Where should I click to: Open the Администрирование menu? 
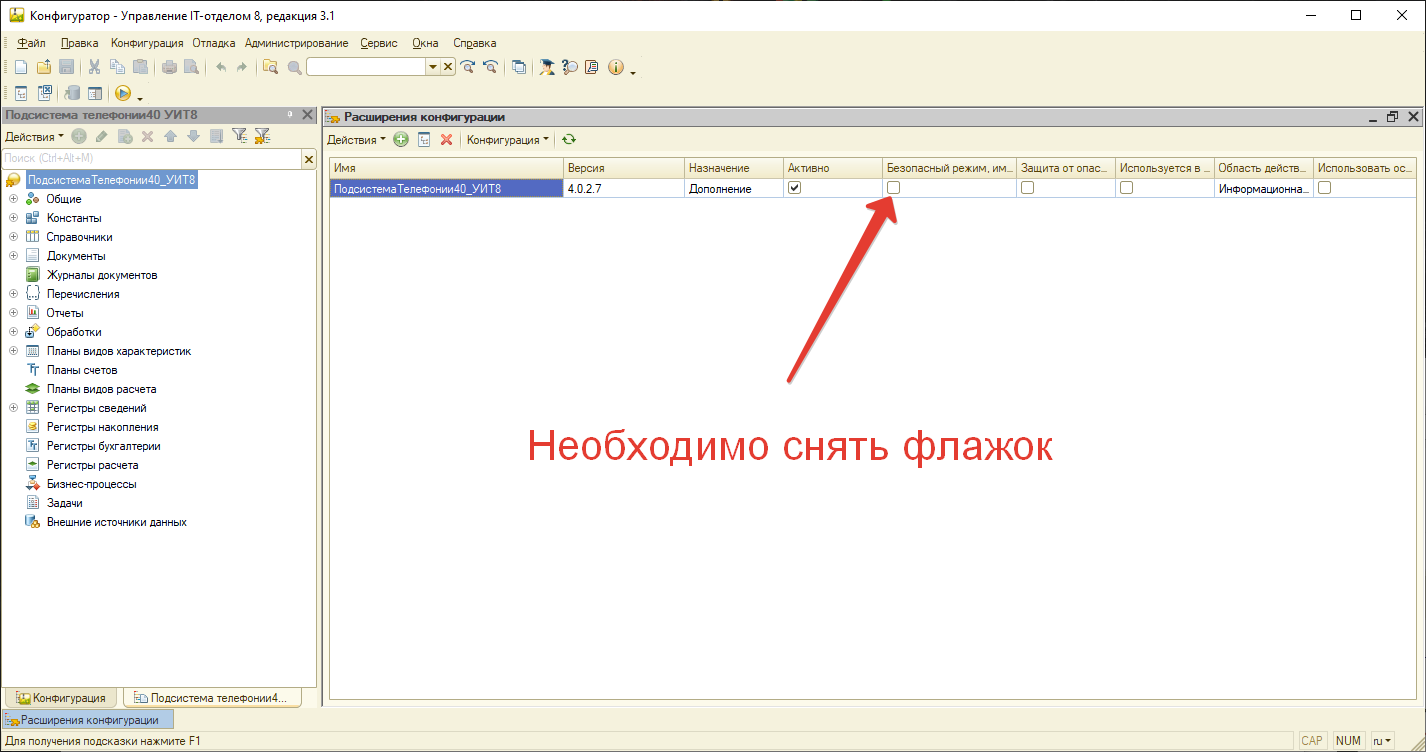pyautogui.click(x=299, y=43)
